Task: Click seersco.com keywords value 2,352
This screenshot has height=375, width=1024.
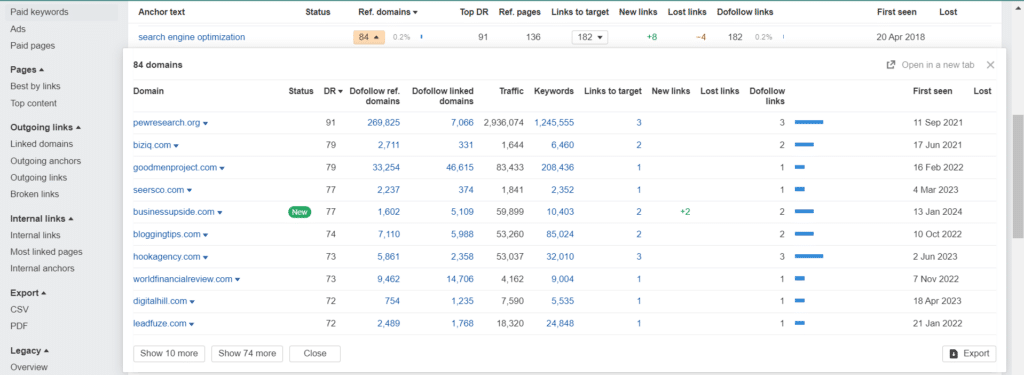Action: [x=562, y=190]
